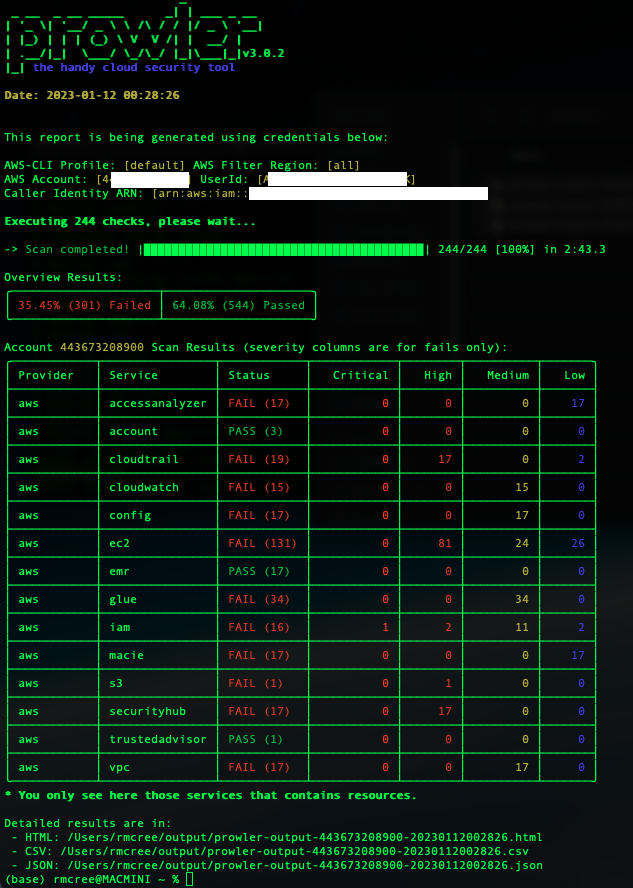Click the '35.45% (301) Failed' box

coord(84,305)
